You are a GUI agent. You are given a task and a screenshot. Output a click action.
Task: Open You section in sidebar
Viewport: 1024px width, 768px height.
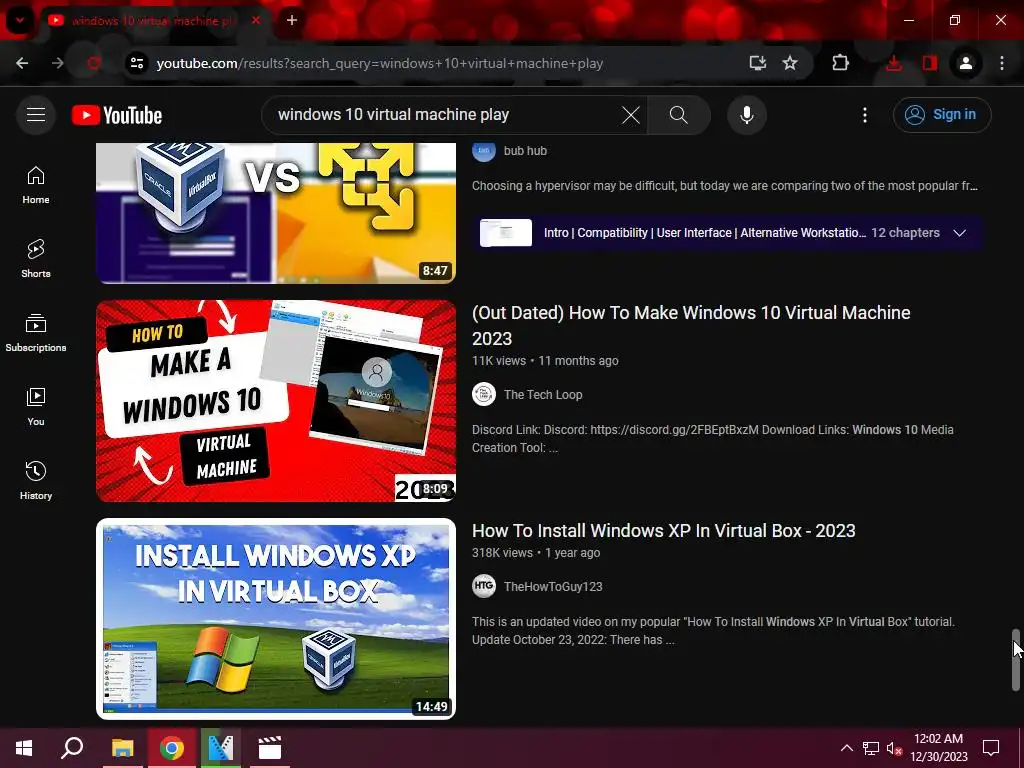click(36, 407)
